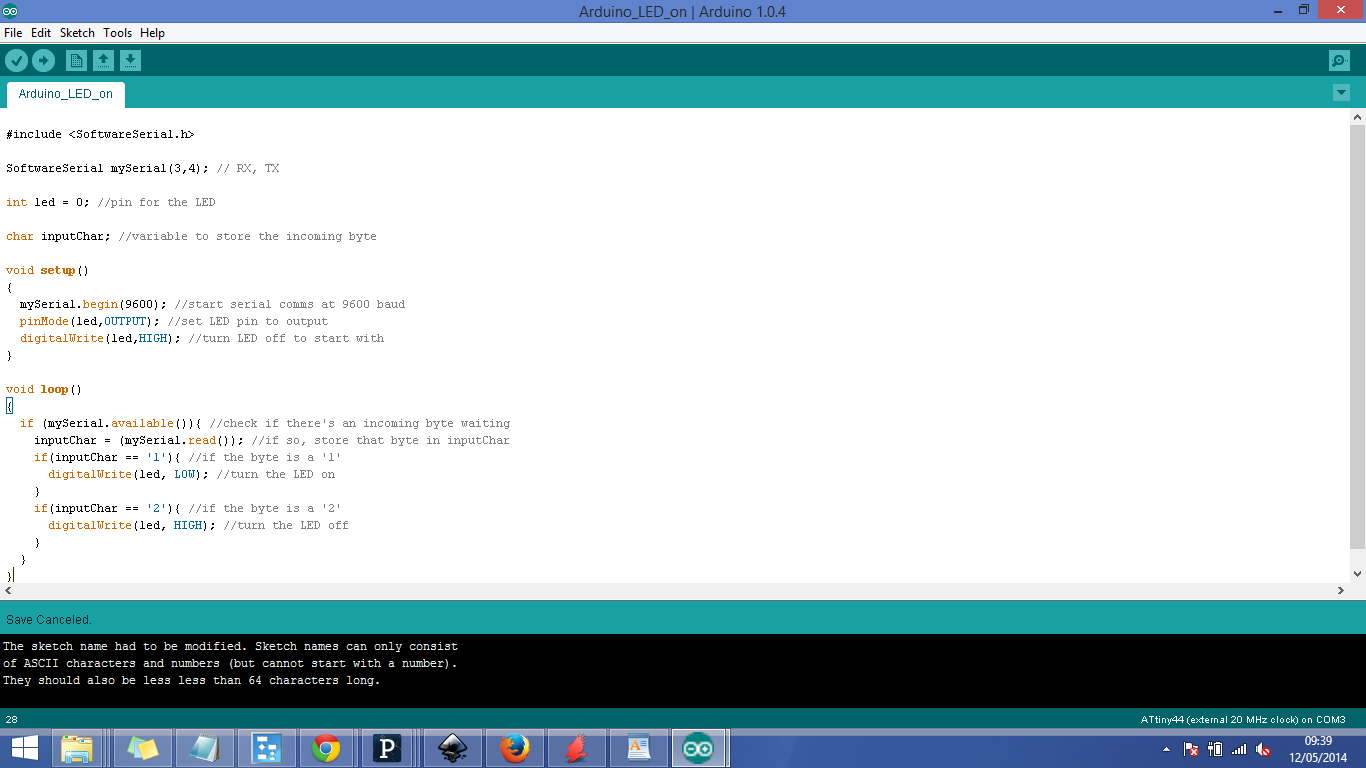
Task: Click the editor vertical scrollbar down arrow
Action: point(1357,574)
